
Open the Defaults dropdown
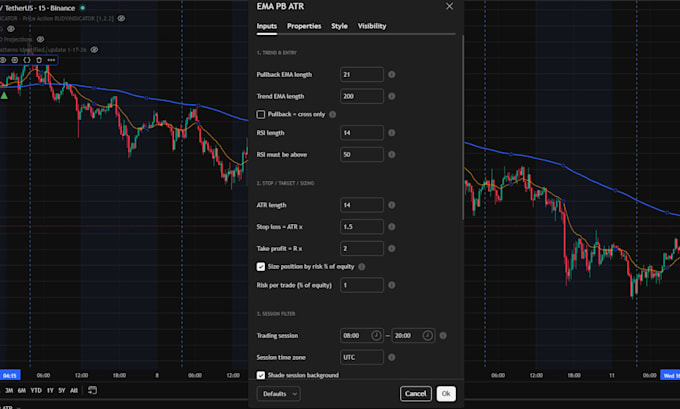pyautogui.click(x=278, y=394)
